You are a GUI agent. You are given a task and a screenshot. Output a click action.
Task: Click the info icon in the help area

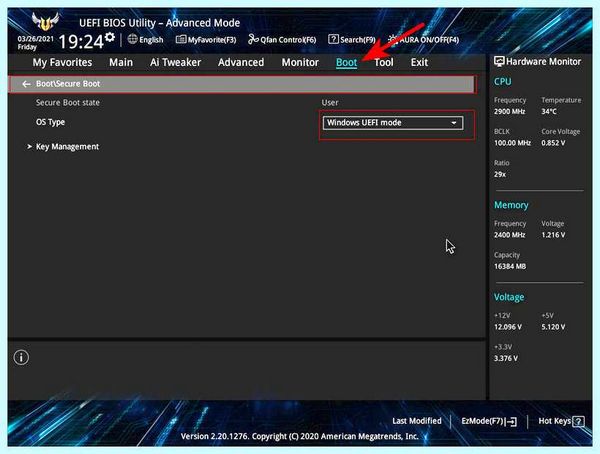pyautogui.click(x=21, y=358)
